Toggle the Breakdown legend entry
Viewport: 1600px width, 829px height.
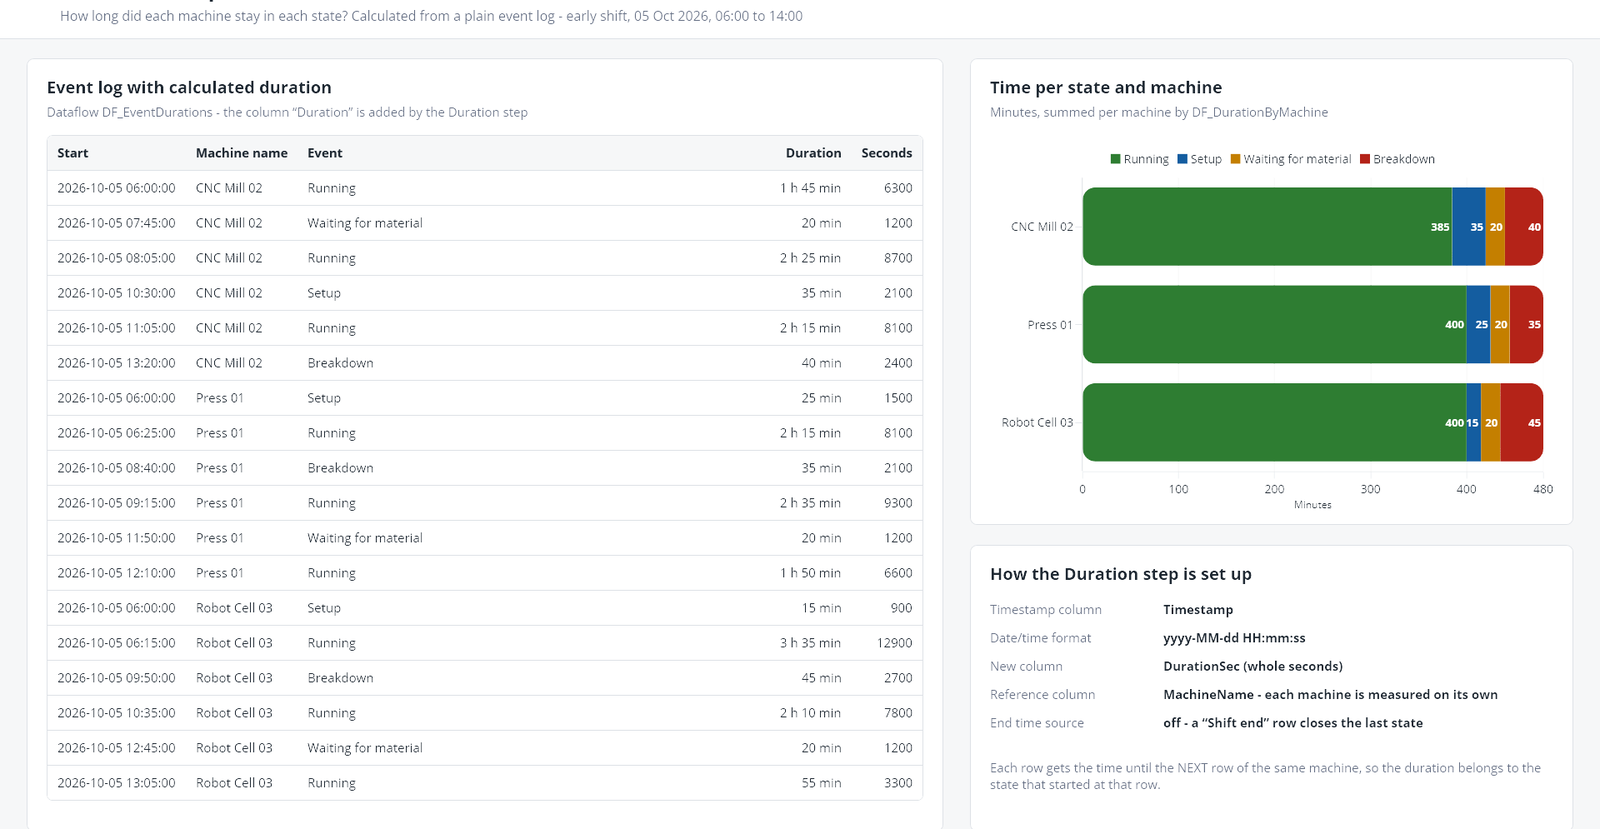tap(1397, 159)
